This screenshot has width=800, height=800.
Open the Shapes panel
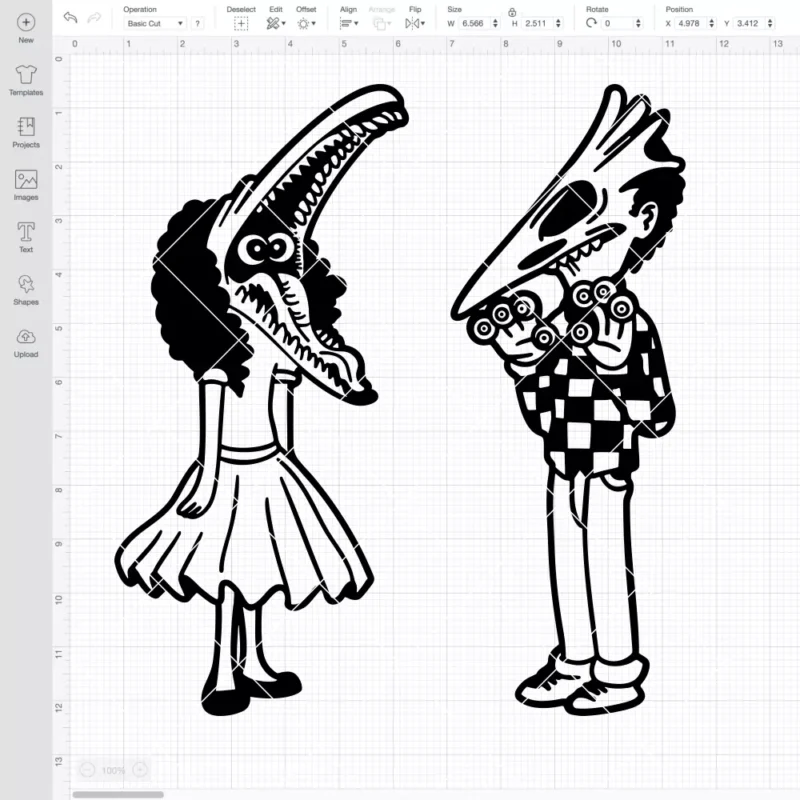(x=26, y=290)
